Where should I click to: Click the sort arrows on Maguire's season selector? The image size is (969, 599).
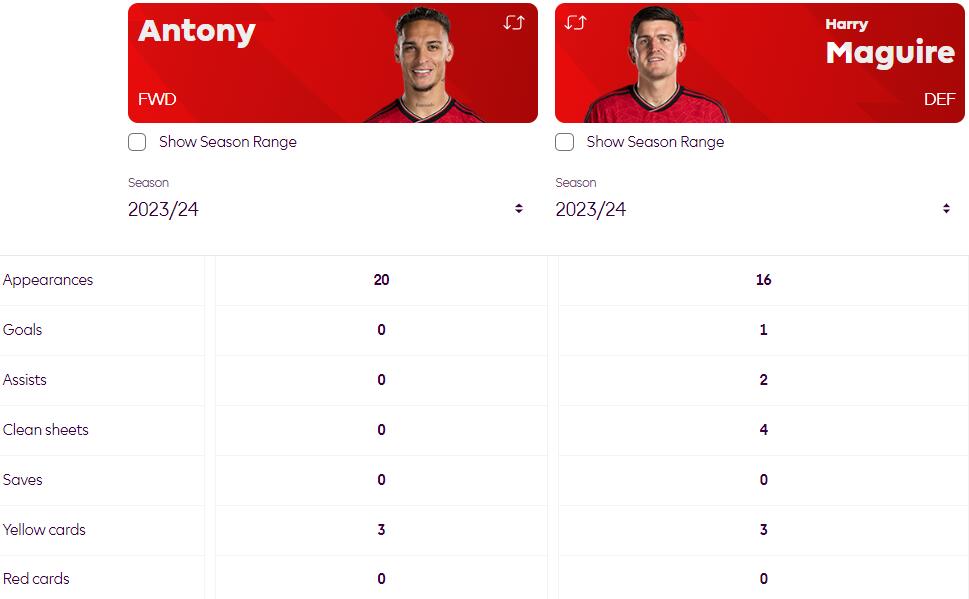tap(946, 209)
